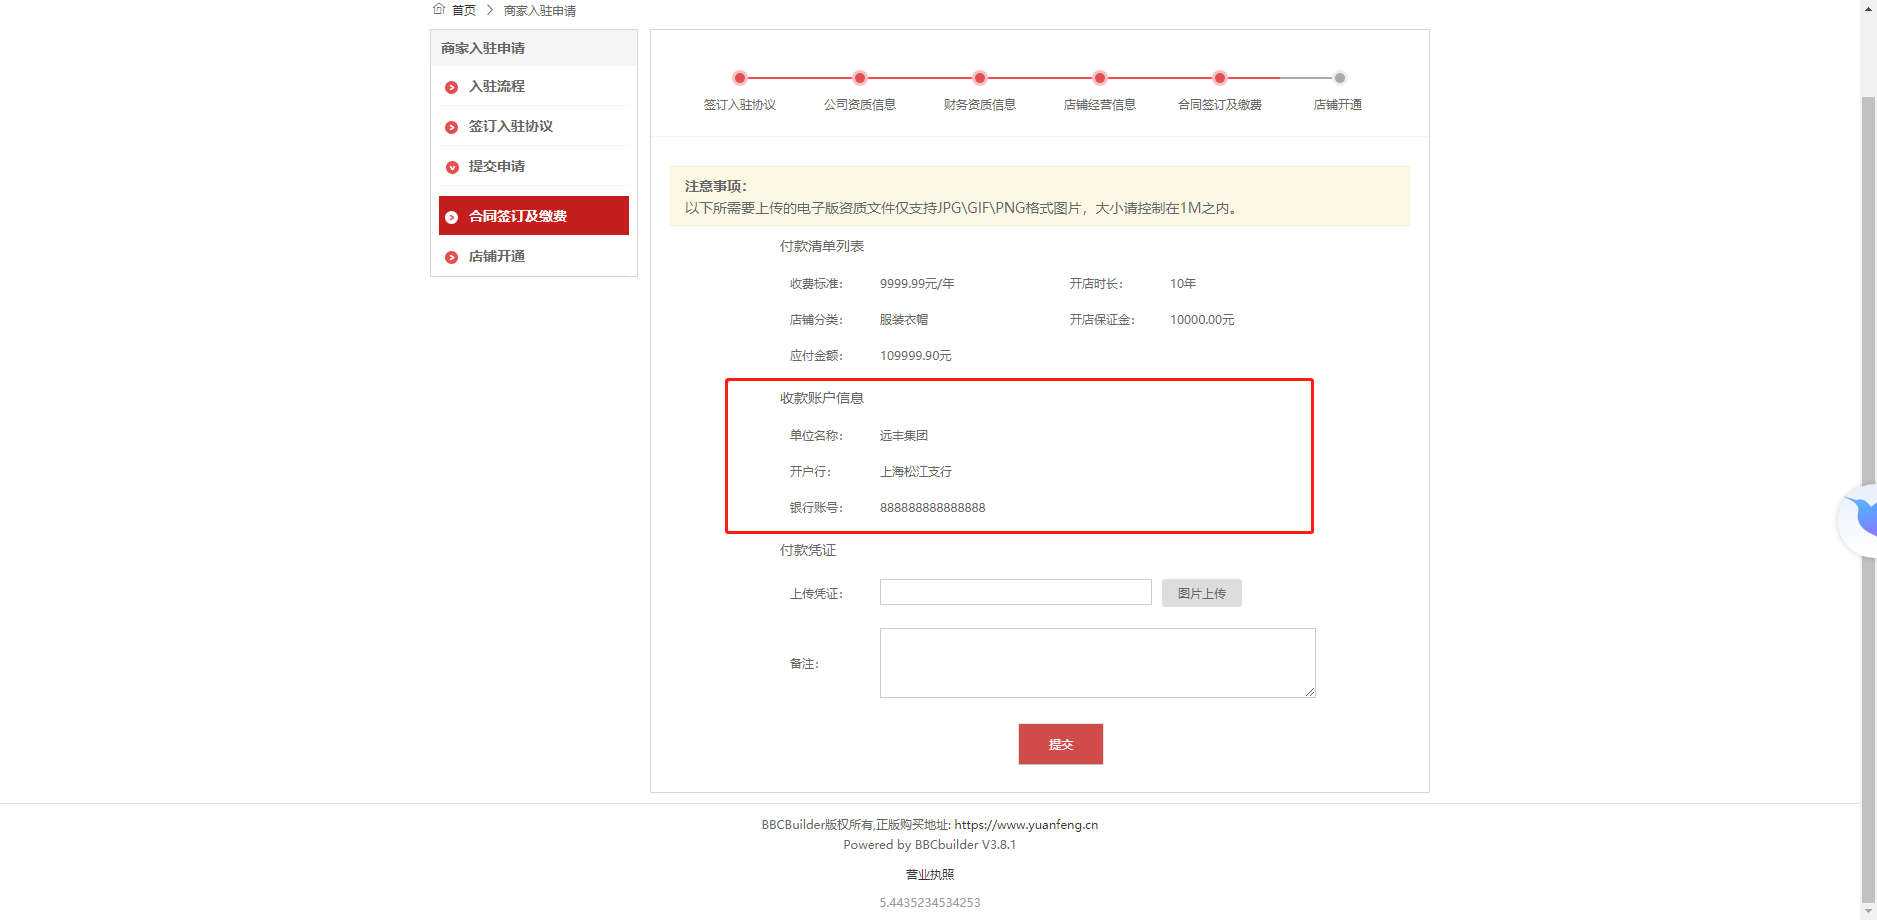This screenshot has width=1877, height=920.
Task: Click 注意事项 notice heading
Action: 716,186
